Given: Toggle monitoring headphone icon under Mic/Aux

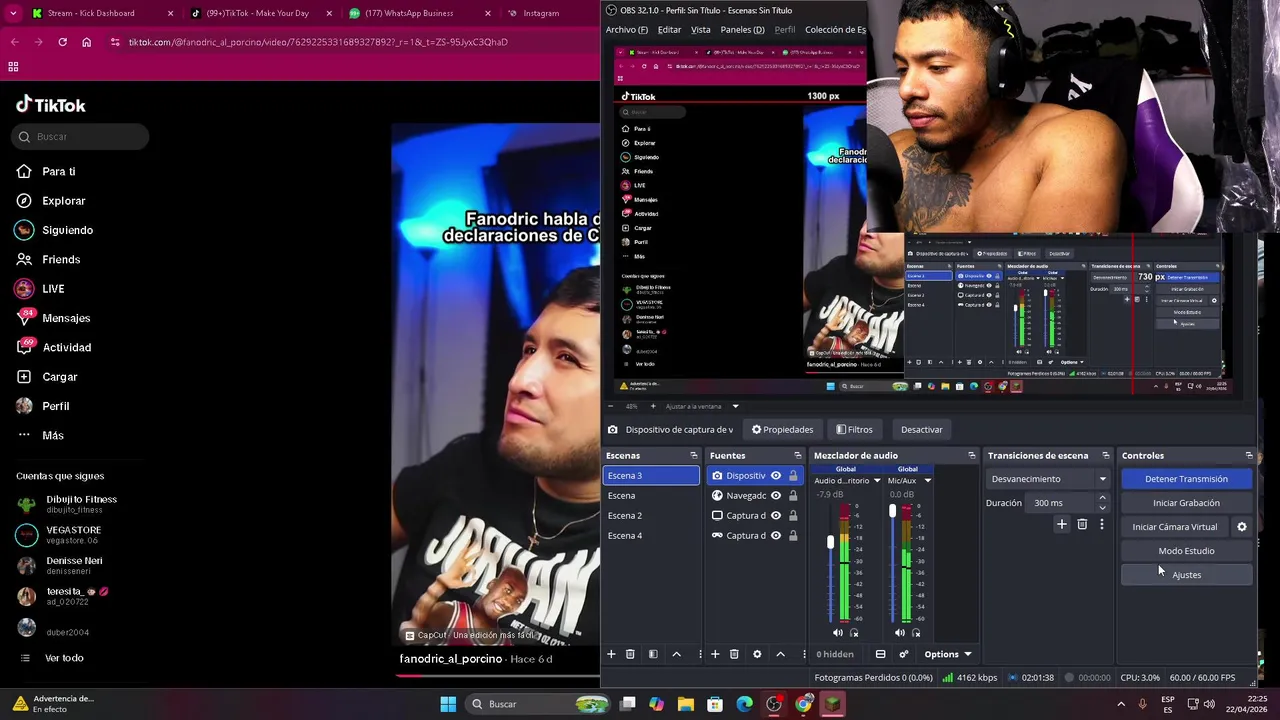Looking at the screenshot, I should (916, 632).
